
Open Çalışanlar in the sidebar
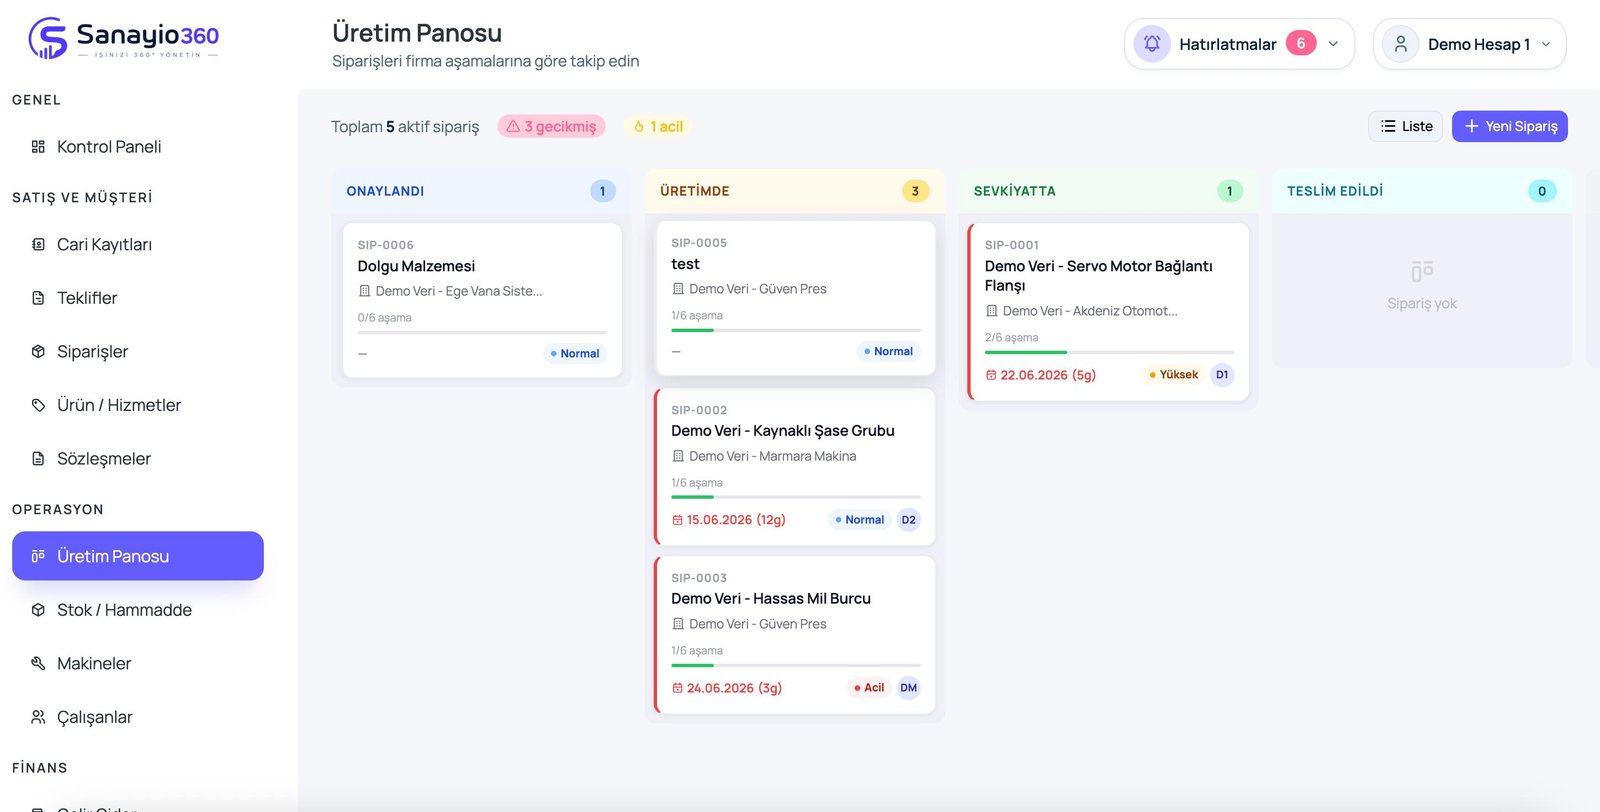pyautogui.click(x=138, y=717)
